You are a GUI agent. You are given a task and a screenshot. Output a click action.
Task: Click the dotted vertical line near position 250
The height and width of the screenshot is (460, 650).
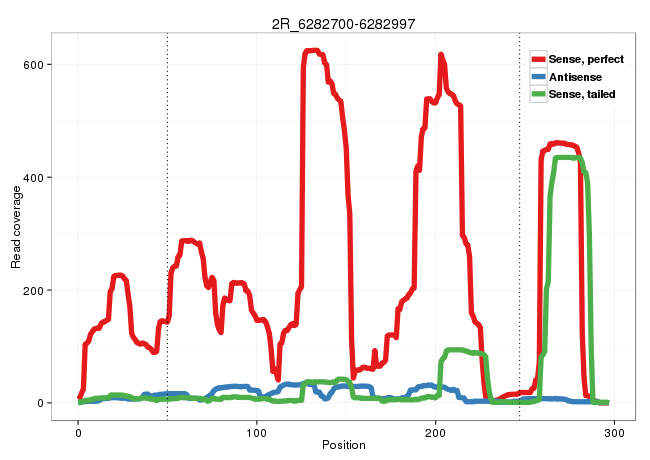520,250
